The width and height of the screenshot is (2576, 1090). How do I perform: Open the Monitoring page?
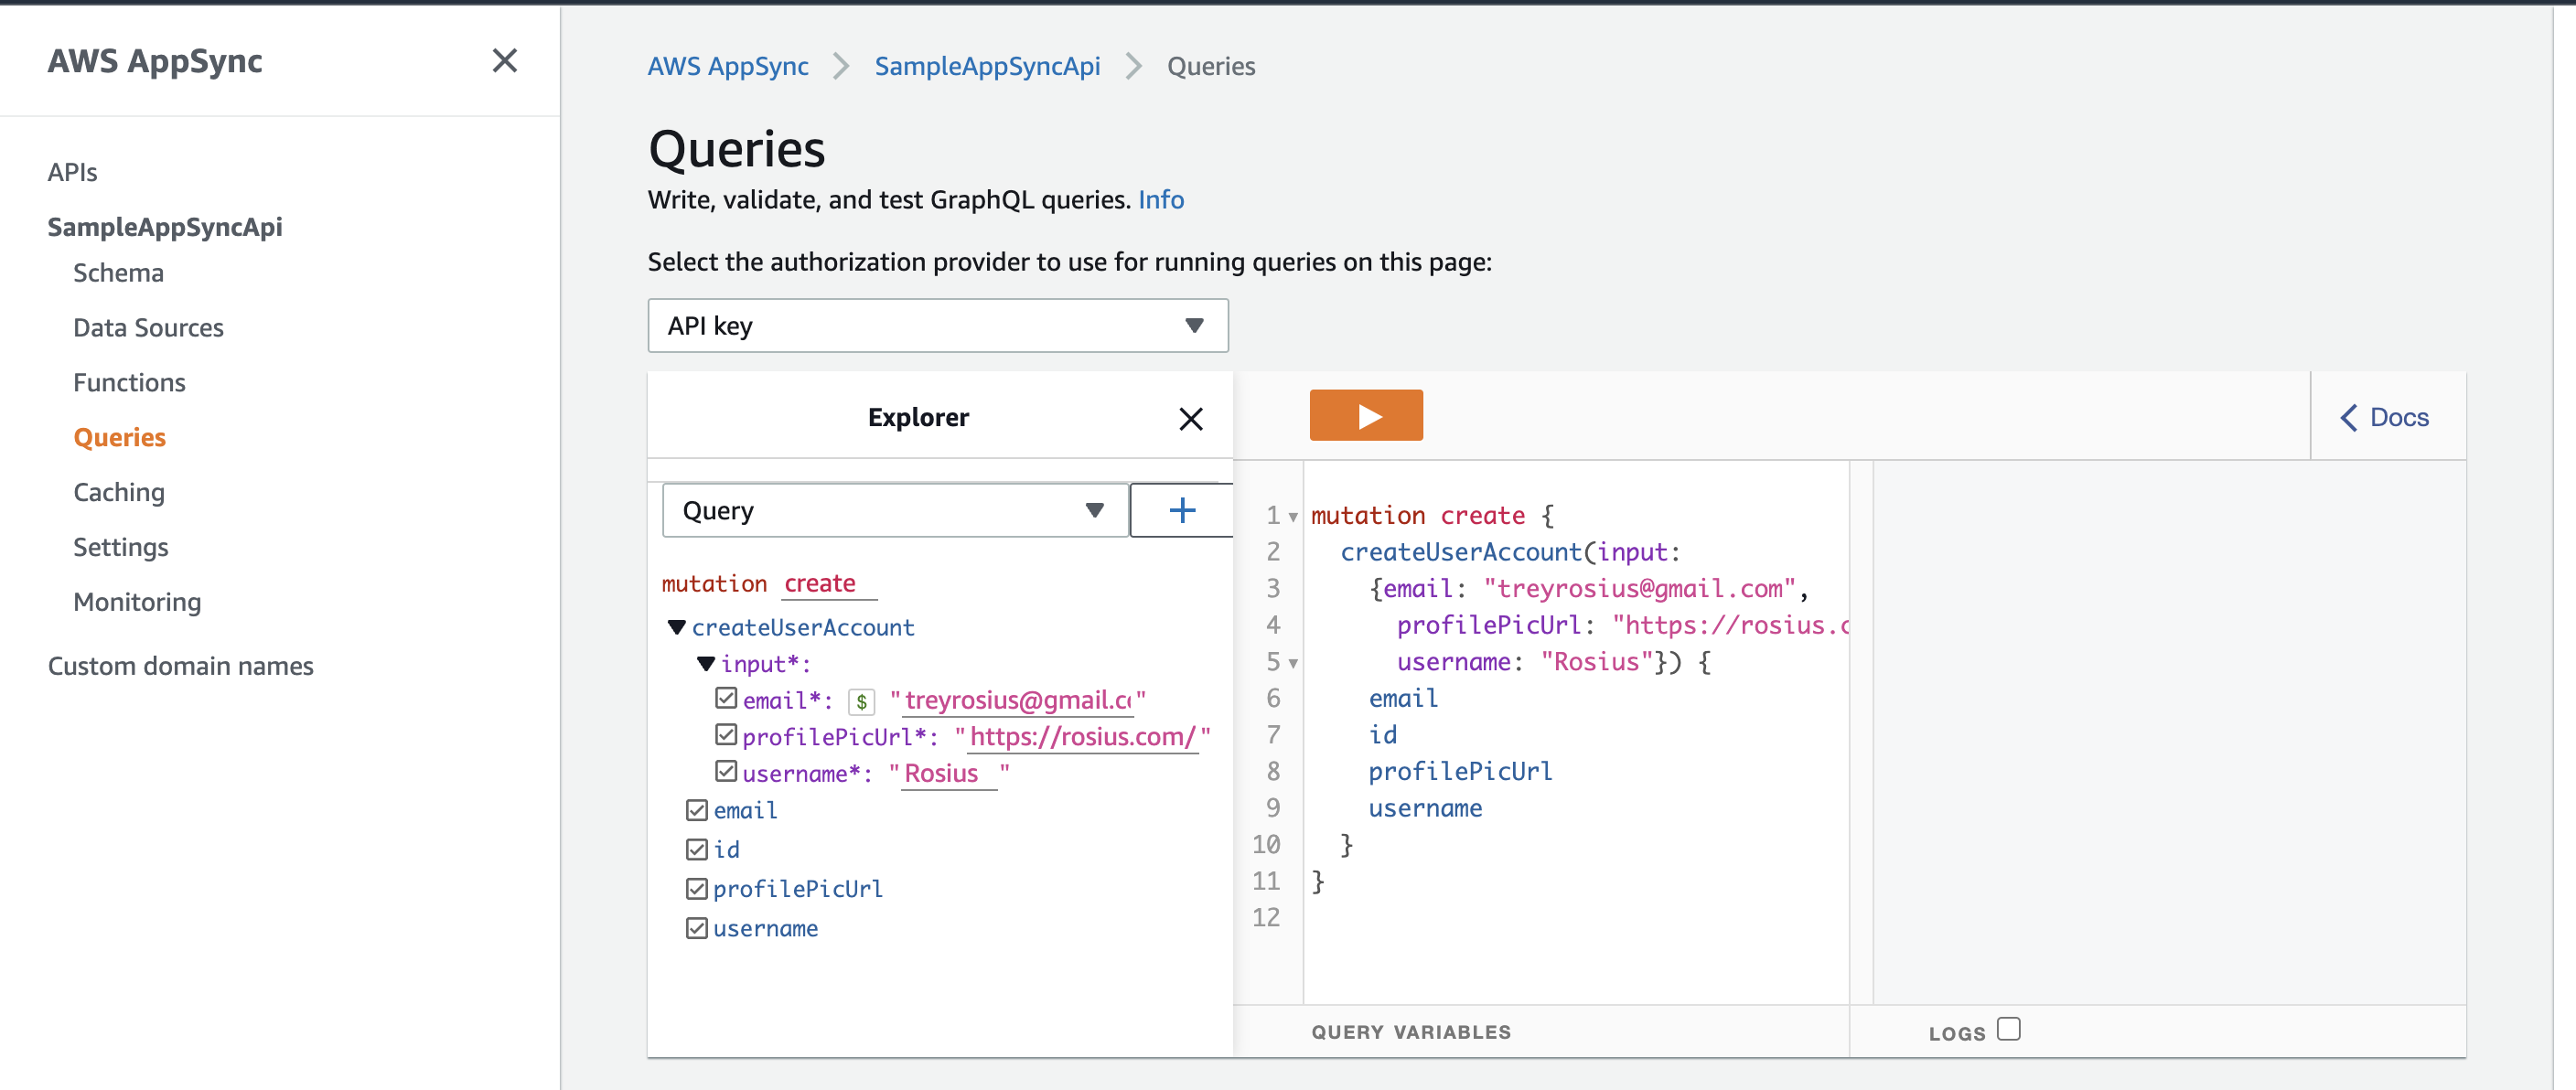click(x=137, y=602)
